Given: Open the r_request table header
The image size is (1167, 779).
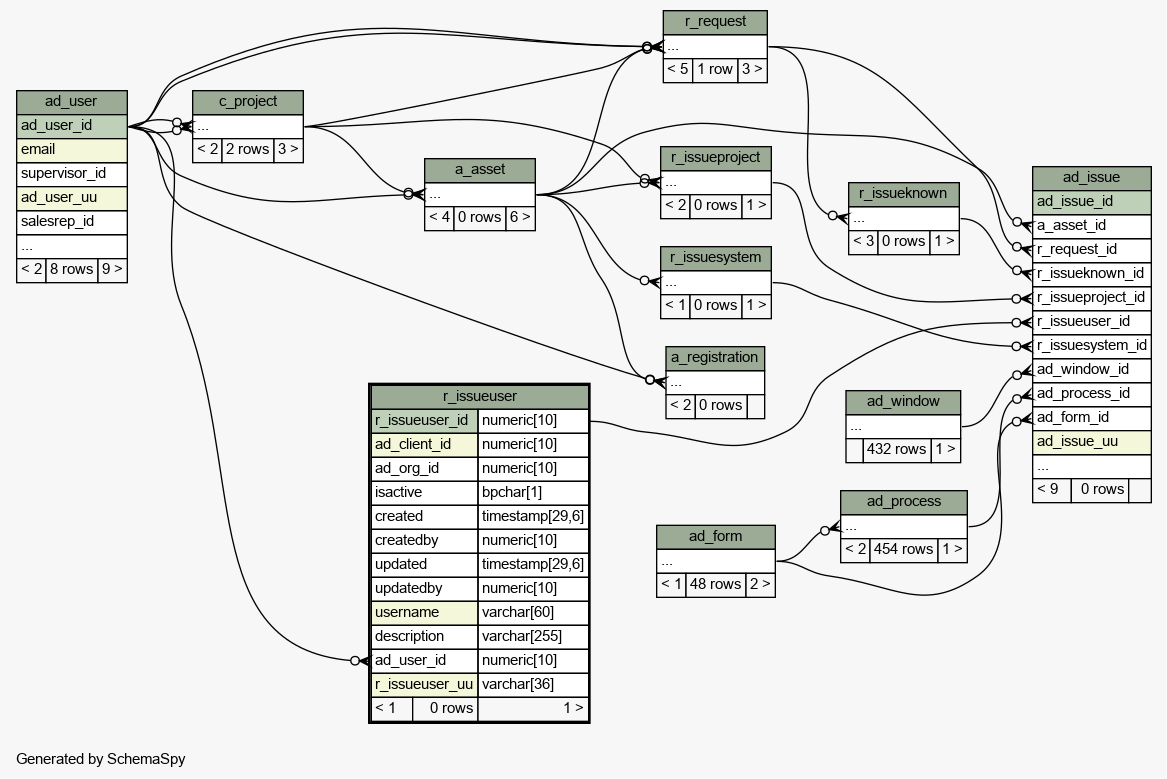Looking at the screenshot, I should click(715, 22).
